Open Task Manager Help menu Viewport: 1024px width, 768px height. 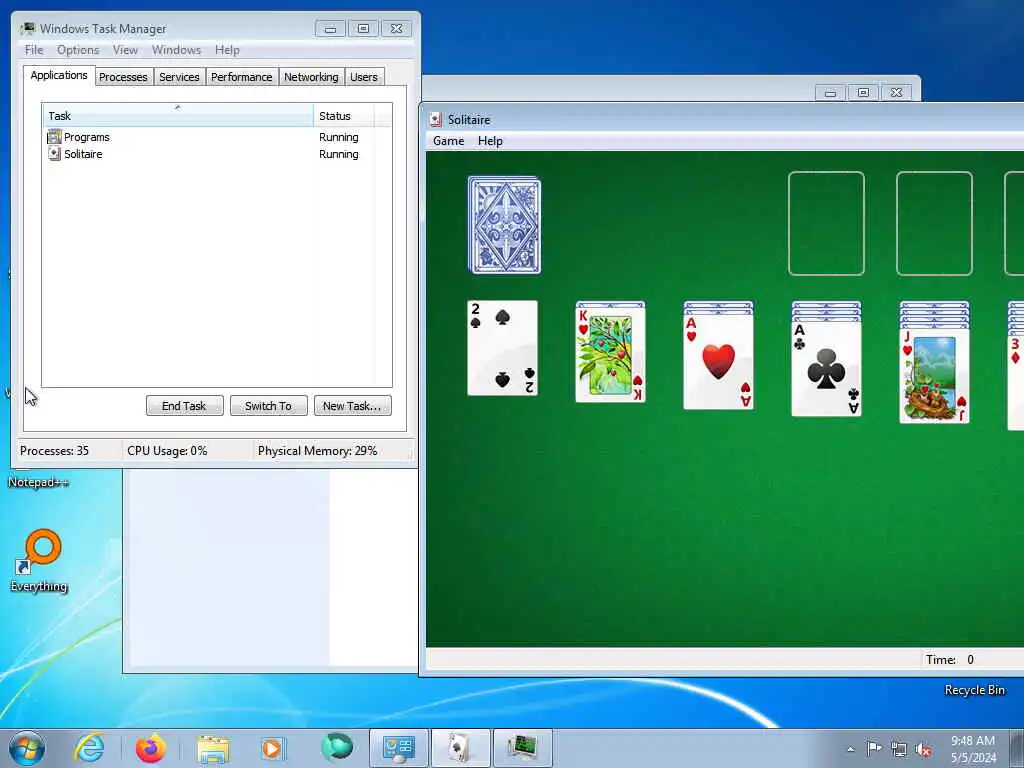(x=227, y=50)
